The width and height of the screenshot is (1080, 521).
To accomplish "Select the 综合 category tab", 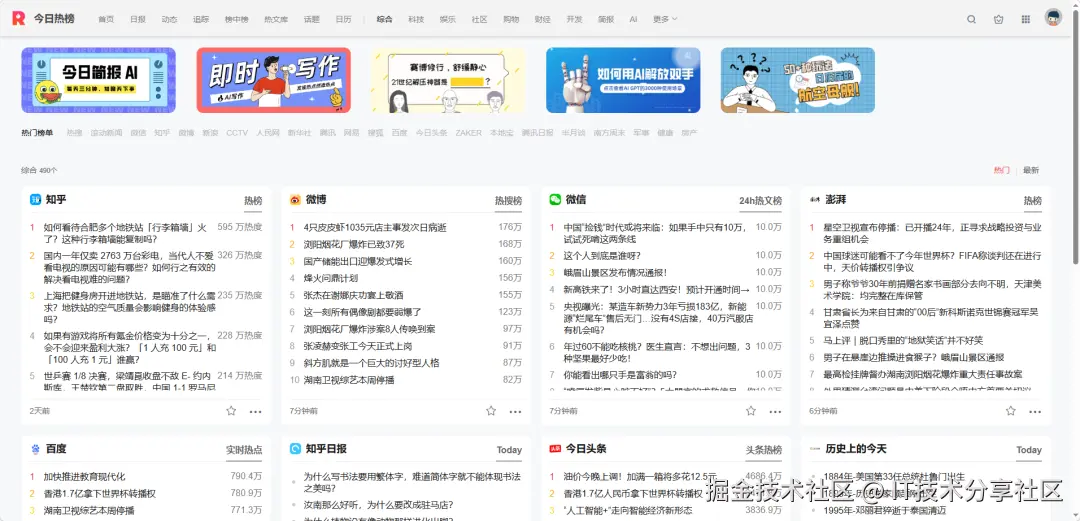I will click(x=384, y=19).
